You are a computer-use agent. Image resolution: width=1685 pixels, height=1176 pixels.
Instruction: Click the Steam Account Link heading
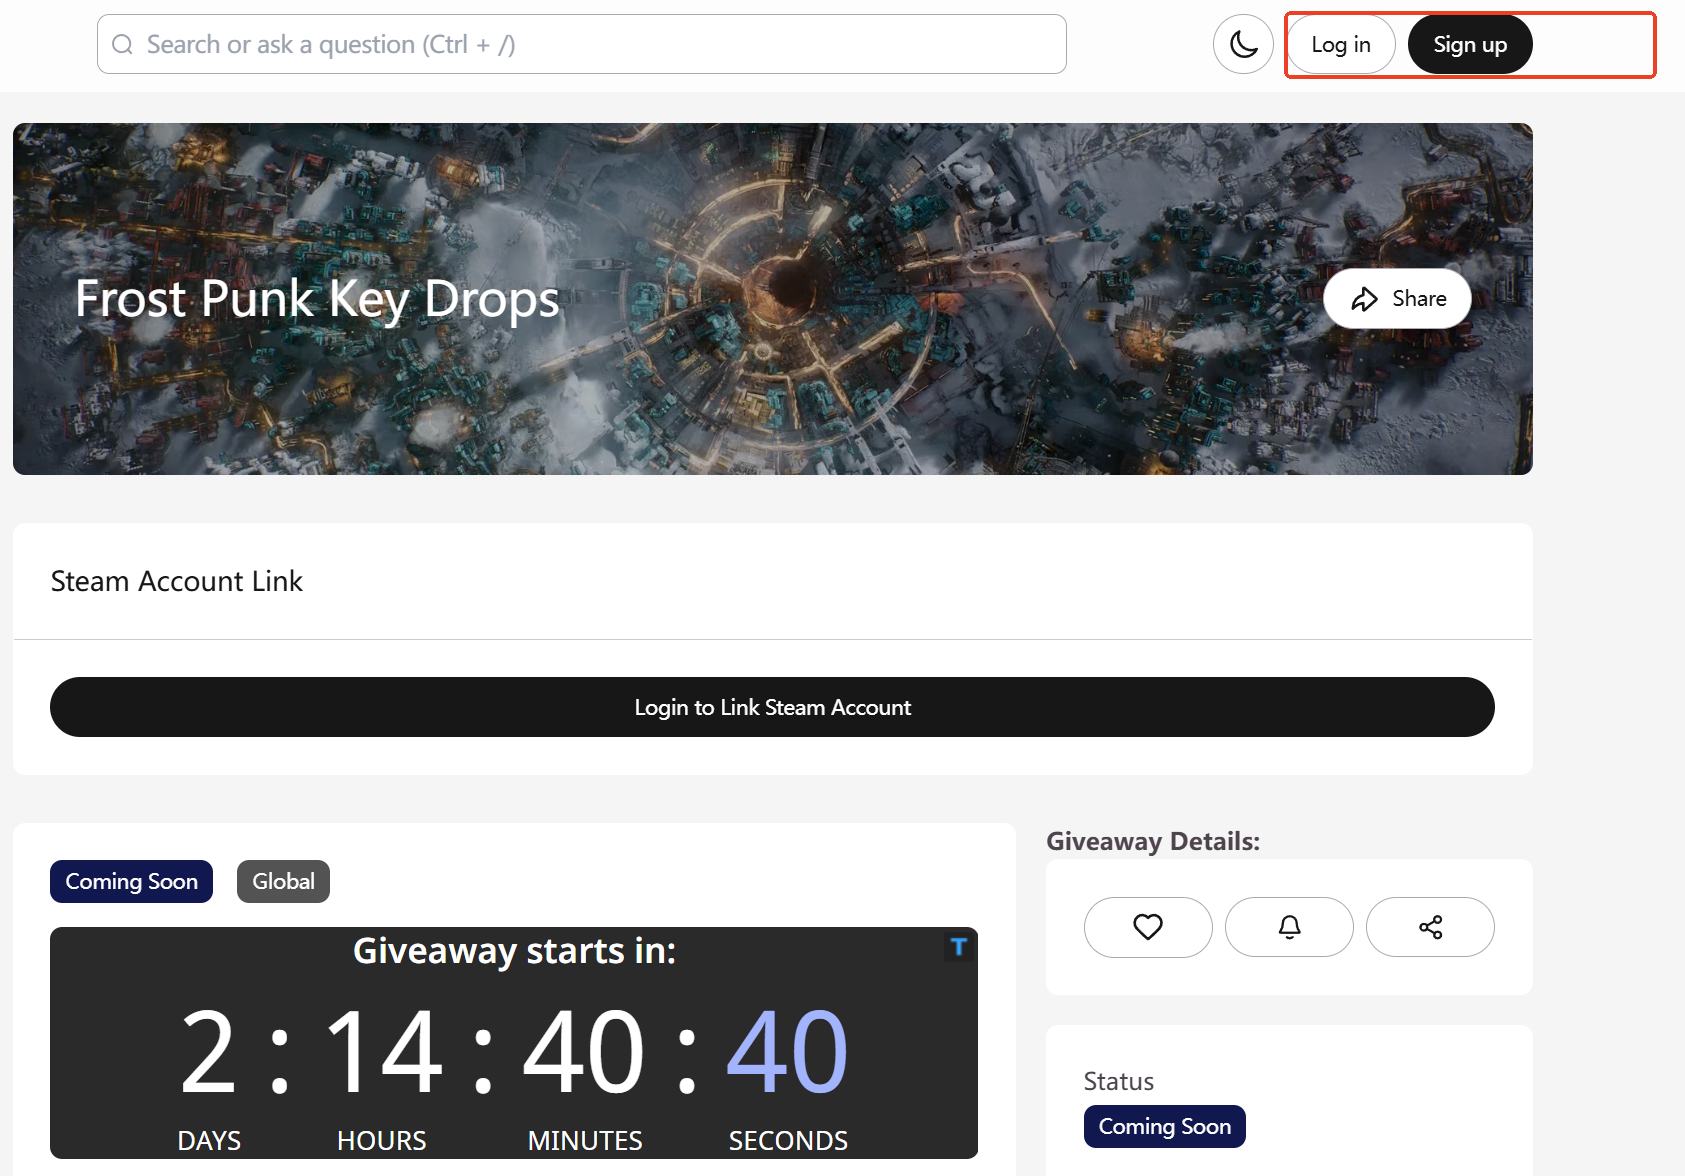[x=177, y=581]
